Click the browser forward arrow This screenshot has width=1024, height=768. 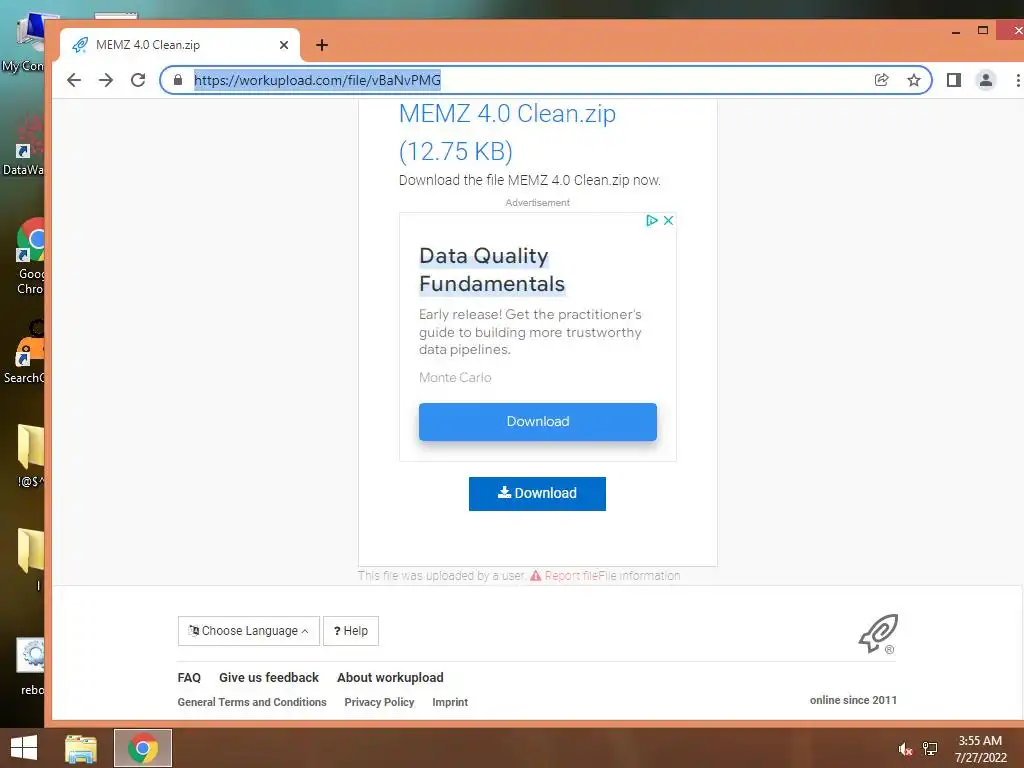tap(106, 80)
